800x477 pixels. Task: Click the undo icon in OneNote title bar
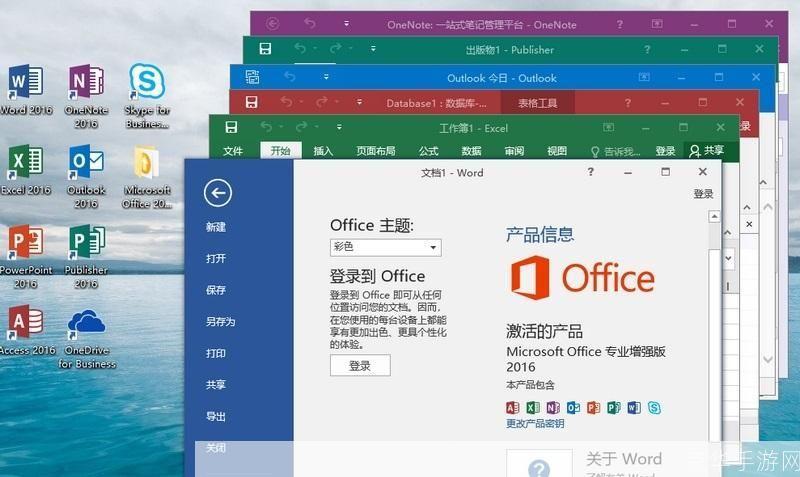(309, 23)
